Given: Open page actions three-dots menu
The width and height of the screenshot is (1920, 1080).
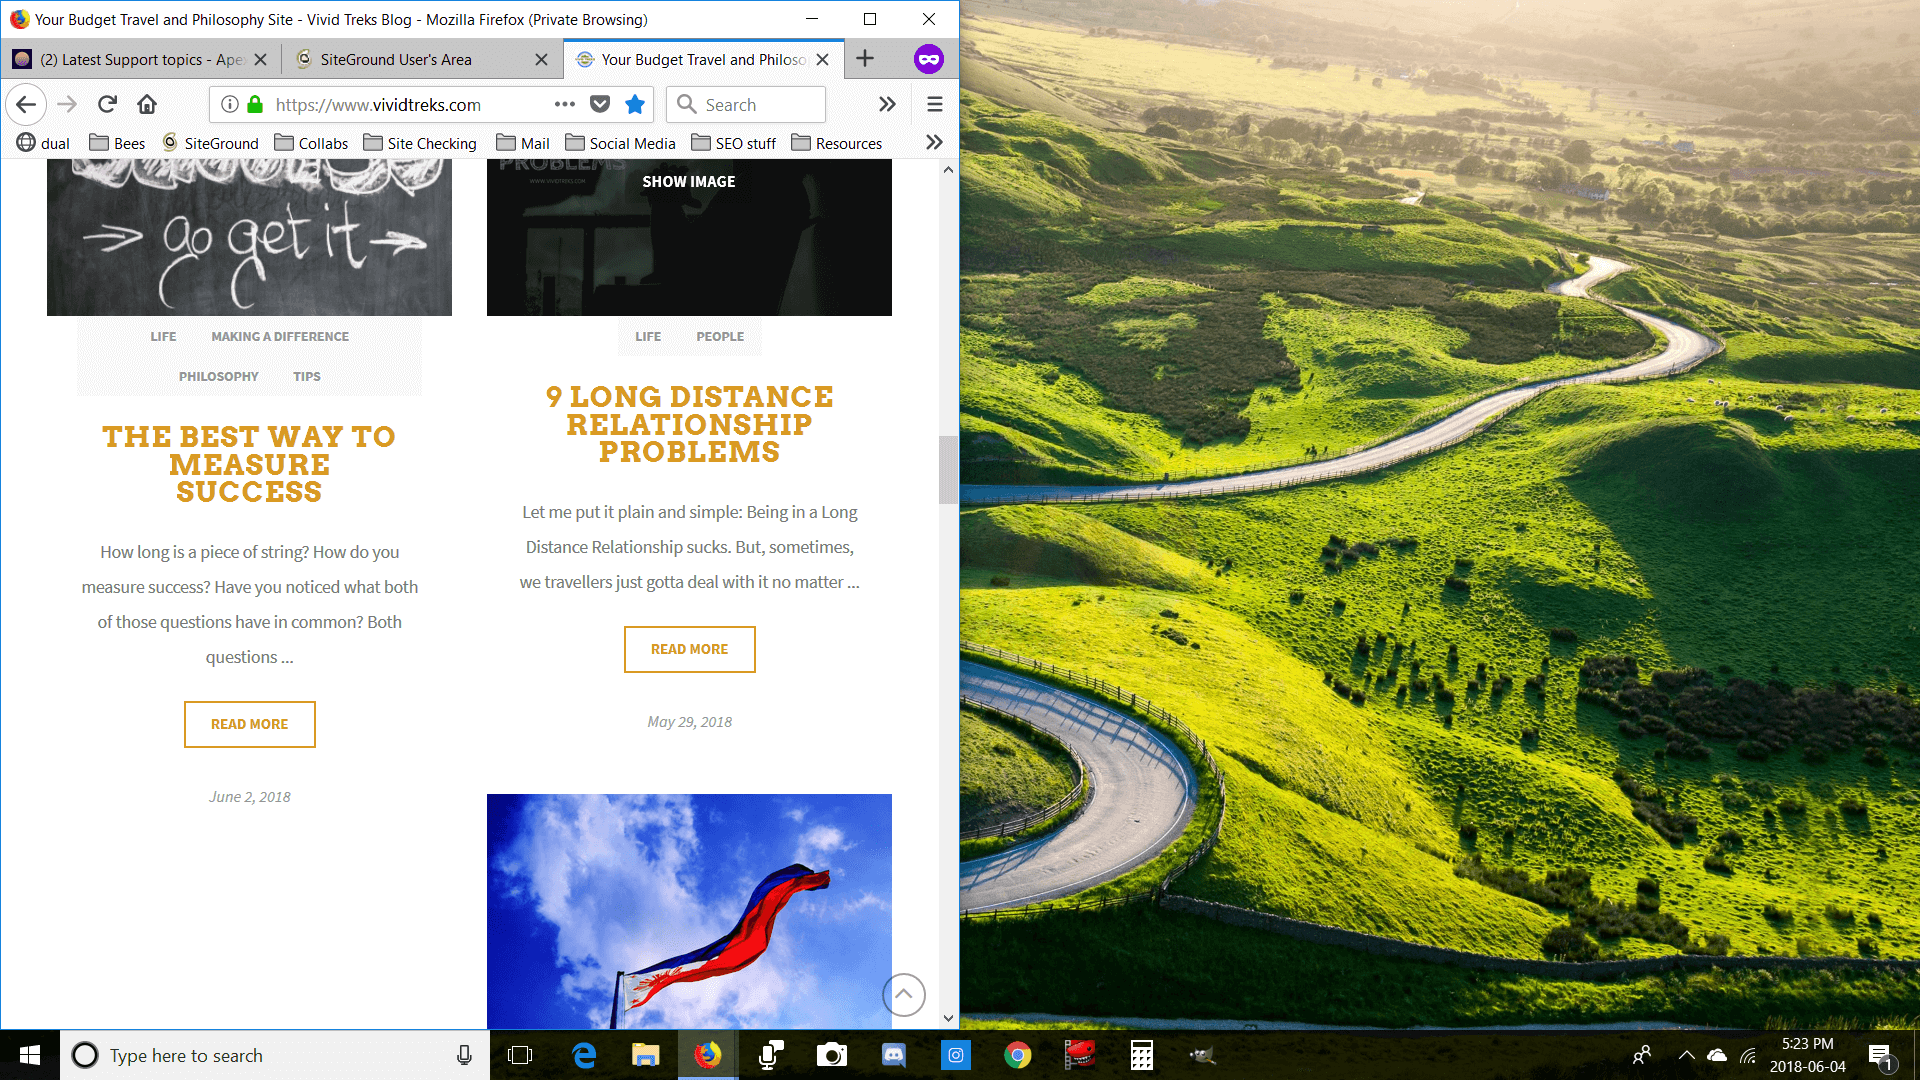Looking at the screenshot, I should tap(565, 104).
